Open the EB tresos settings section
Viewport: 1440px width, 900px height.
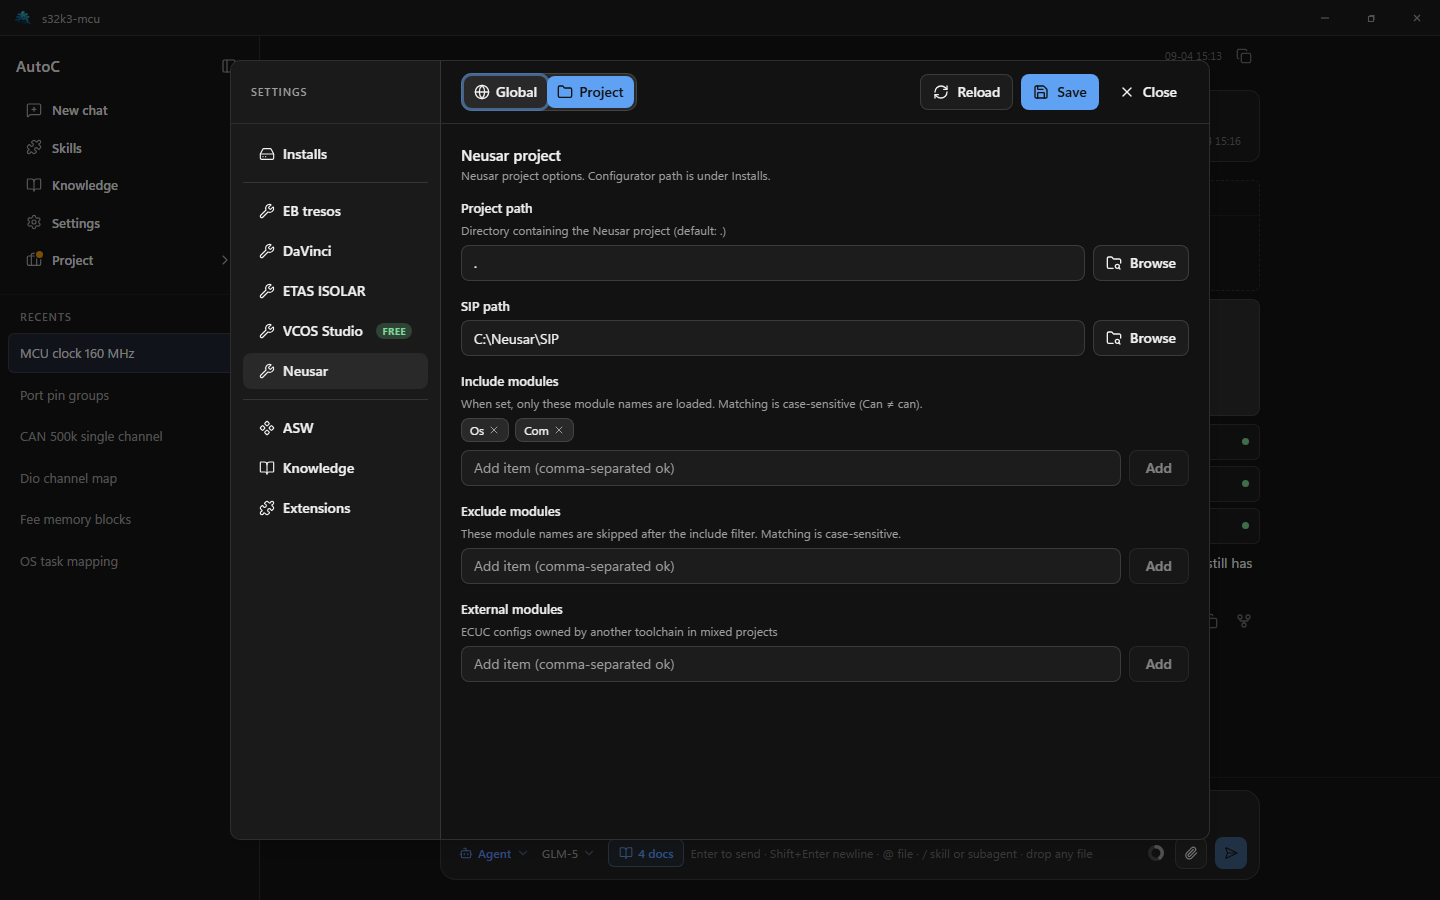(335, 211)
